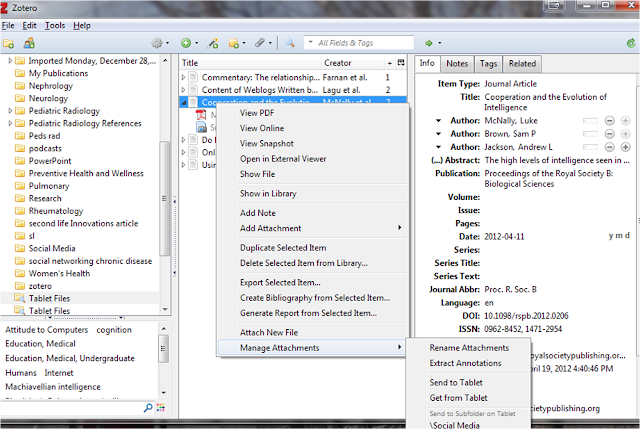Click the New Note icon
Image resolution: width=640 pixels, height=429 pixels.
point(234,43)
